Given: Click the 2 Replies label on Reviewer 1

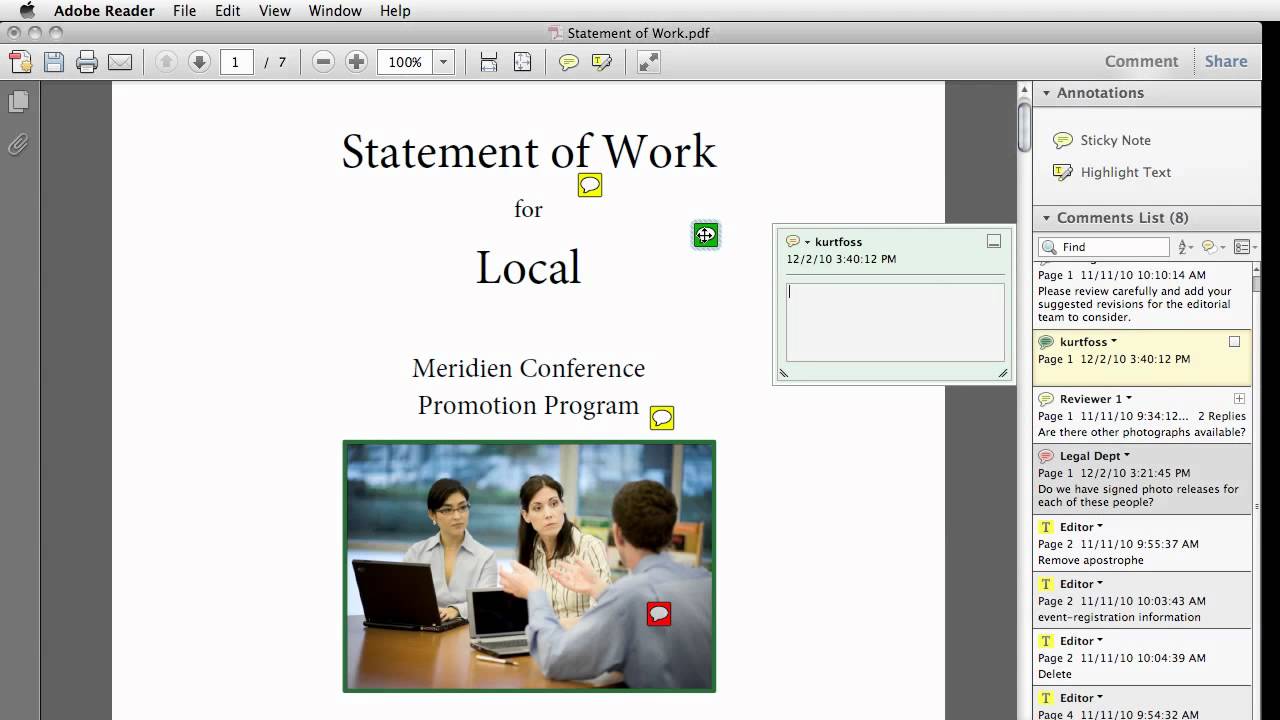Looking at the screenshot, I should [x=1222, y=416].
